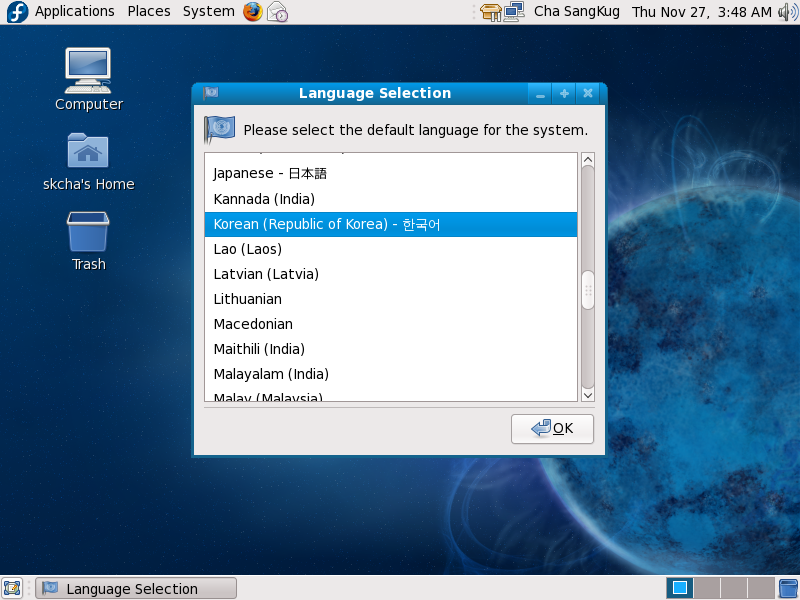The image size is (800, 600).
Task: Open the Applications menu
Action: [74, 11]
